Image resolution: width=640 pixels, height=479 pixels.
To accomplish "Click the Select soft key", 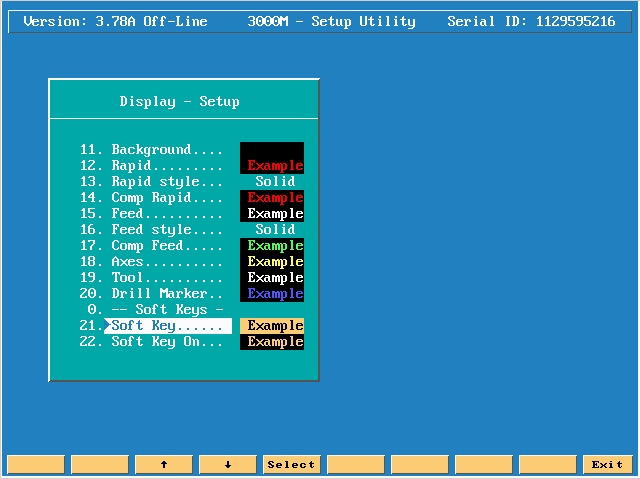I will [291, 464].
